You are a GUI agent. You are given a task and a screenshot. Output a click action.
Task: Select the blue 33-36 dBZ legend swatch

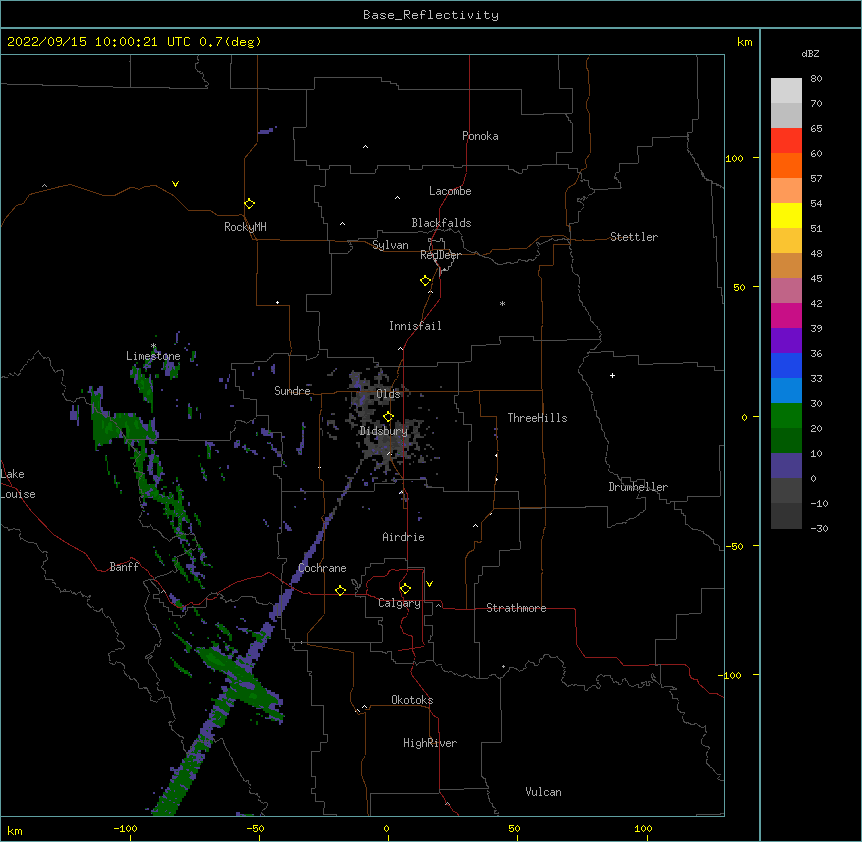(786, 365)
